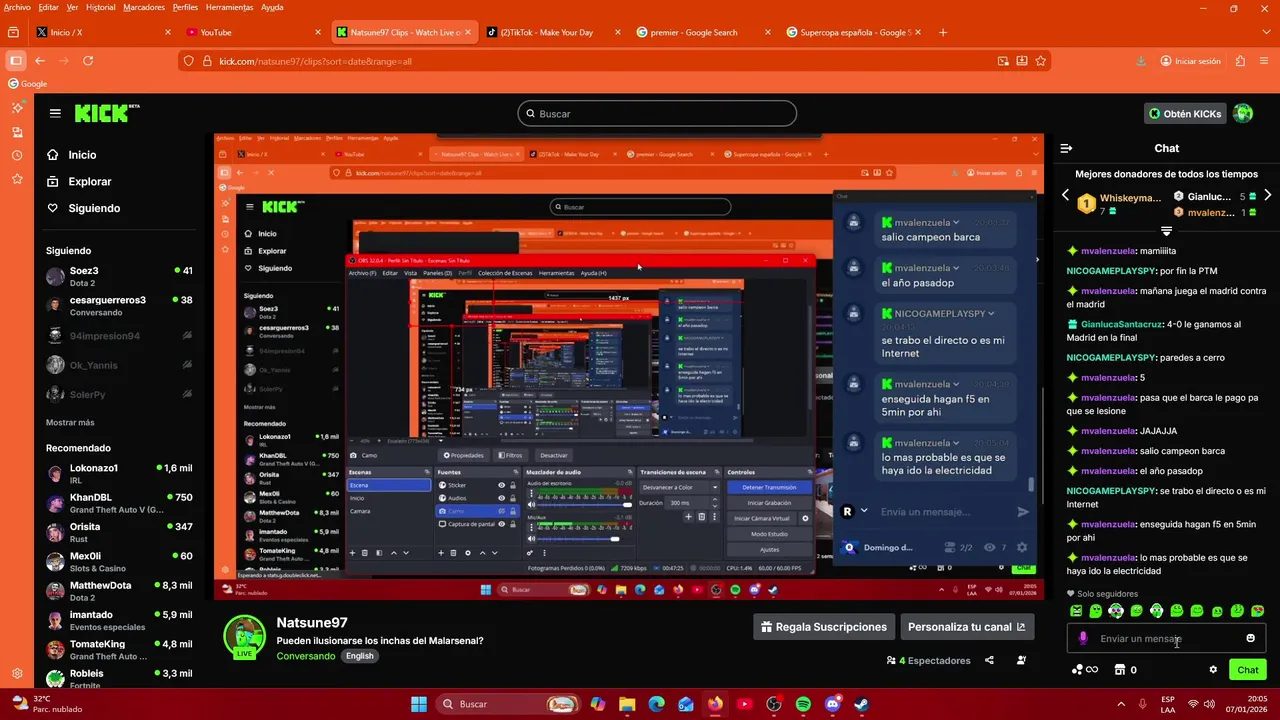This screenshot has width=1280, height=720.
Task: Open Spotify from the taskbar
Action: tap(803, 704)
